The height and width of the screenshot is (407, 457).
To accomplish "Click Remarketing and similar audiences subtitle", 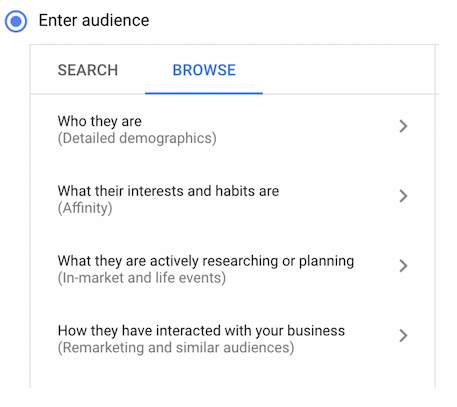I will (176, 348).
